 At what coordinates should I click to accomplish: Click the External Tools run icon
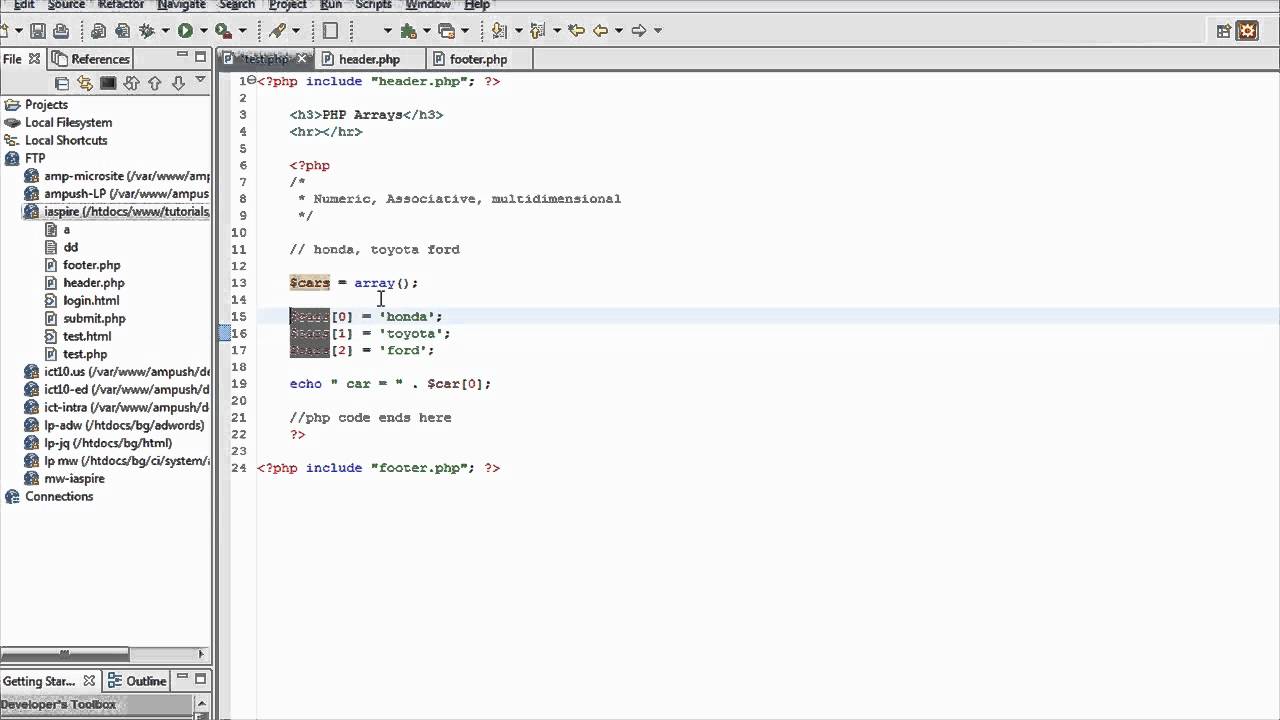pyautogui.click(x=223, y=31)
